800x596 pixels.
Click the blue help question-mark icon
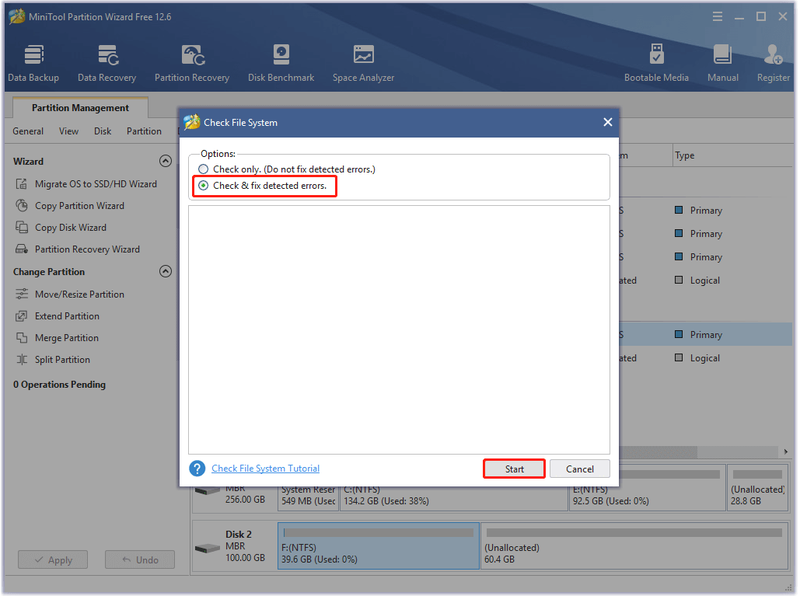click(x=197, y=468)
